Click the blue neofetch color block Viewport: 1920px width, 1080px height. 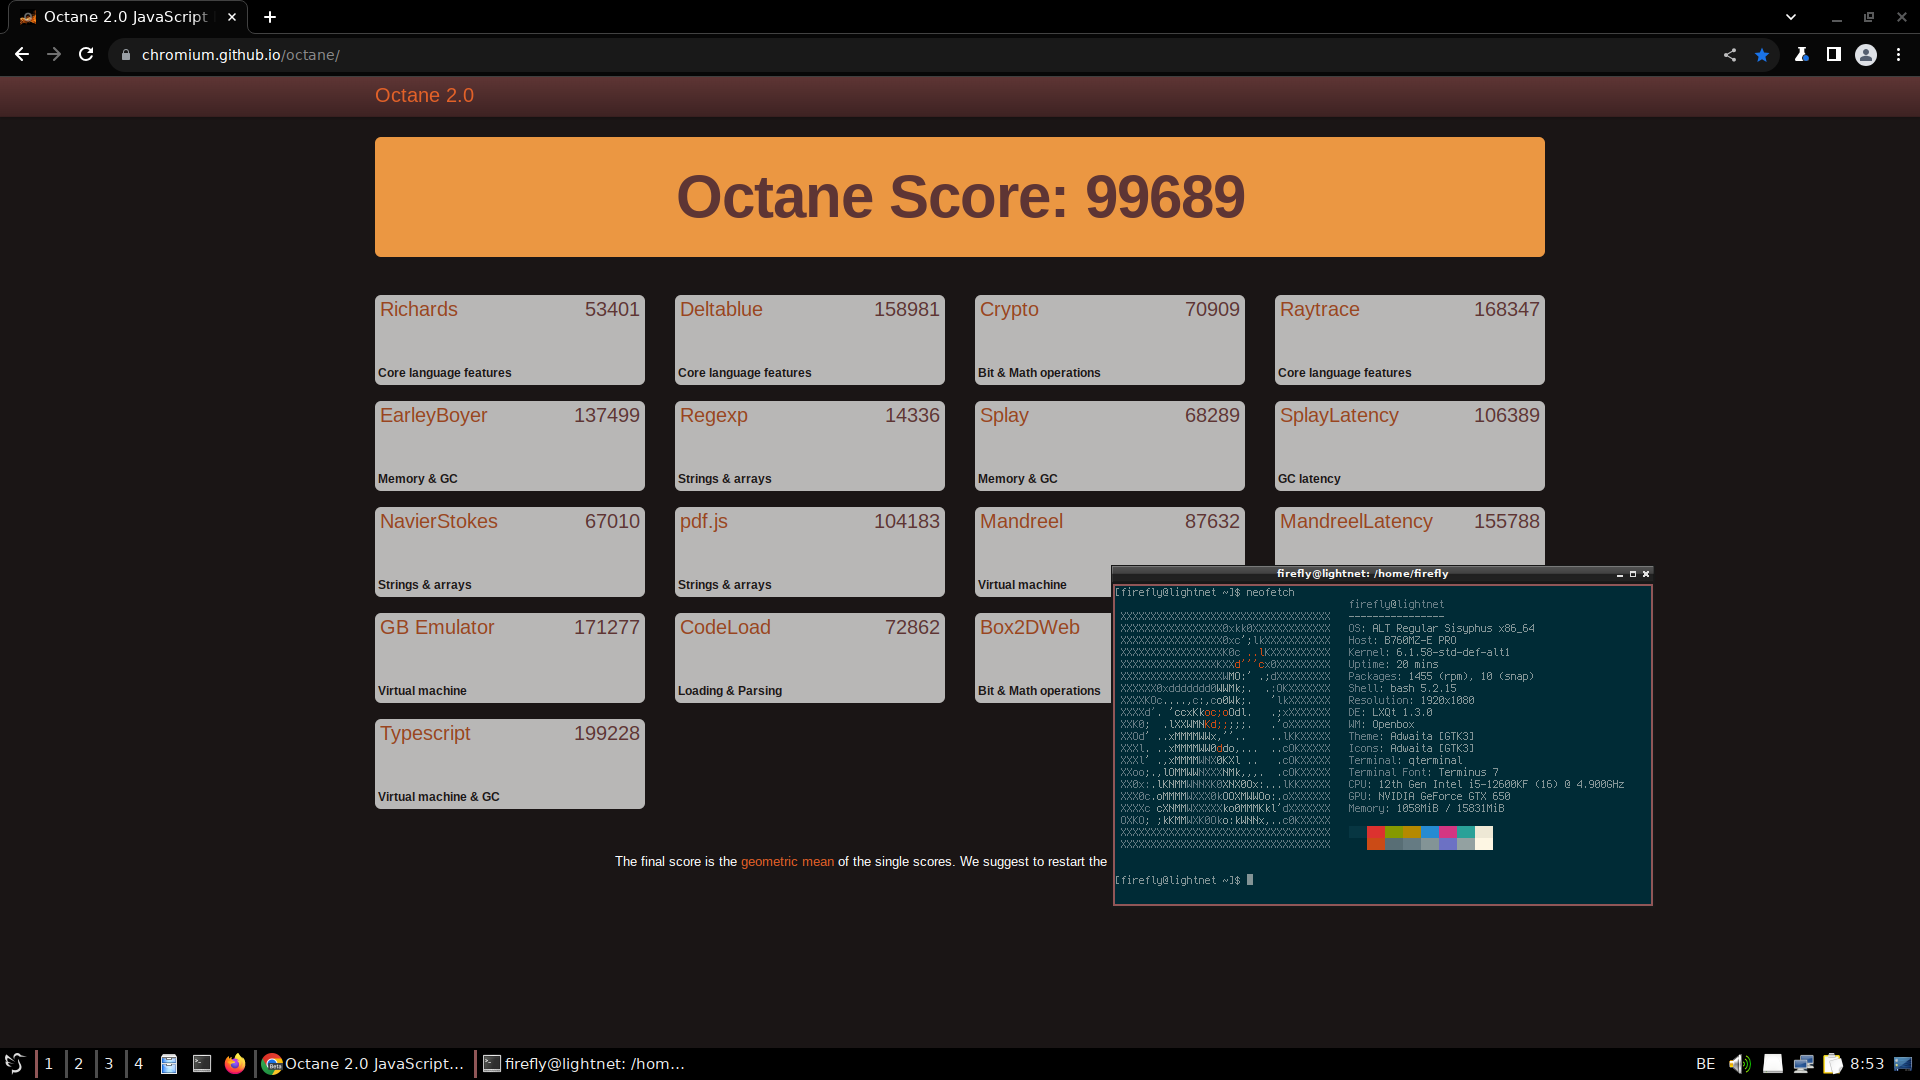tap(1430, 832)
